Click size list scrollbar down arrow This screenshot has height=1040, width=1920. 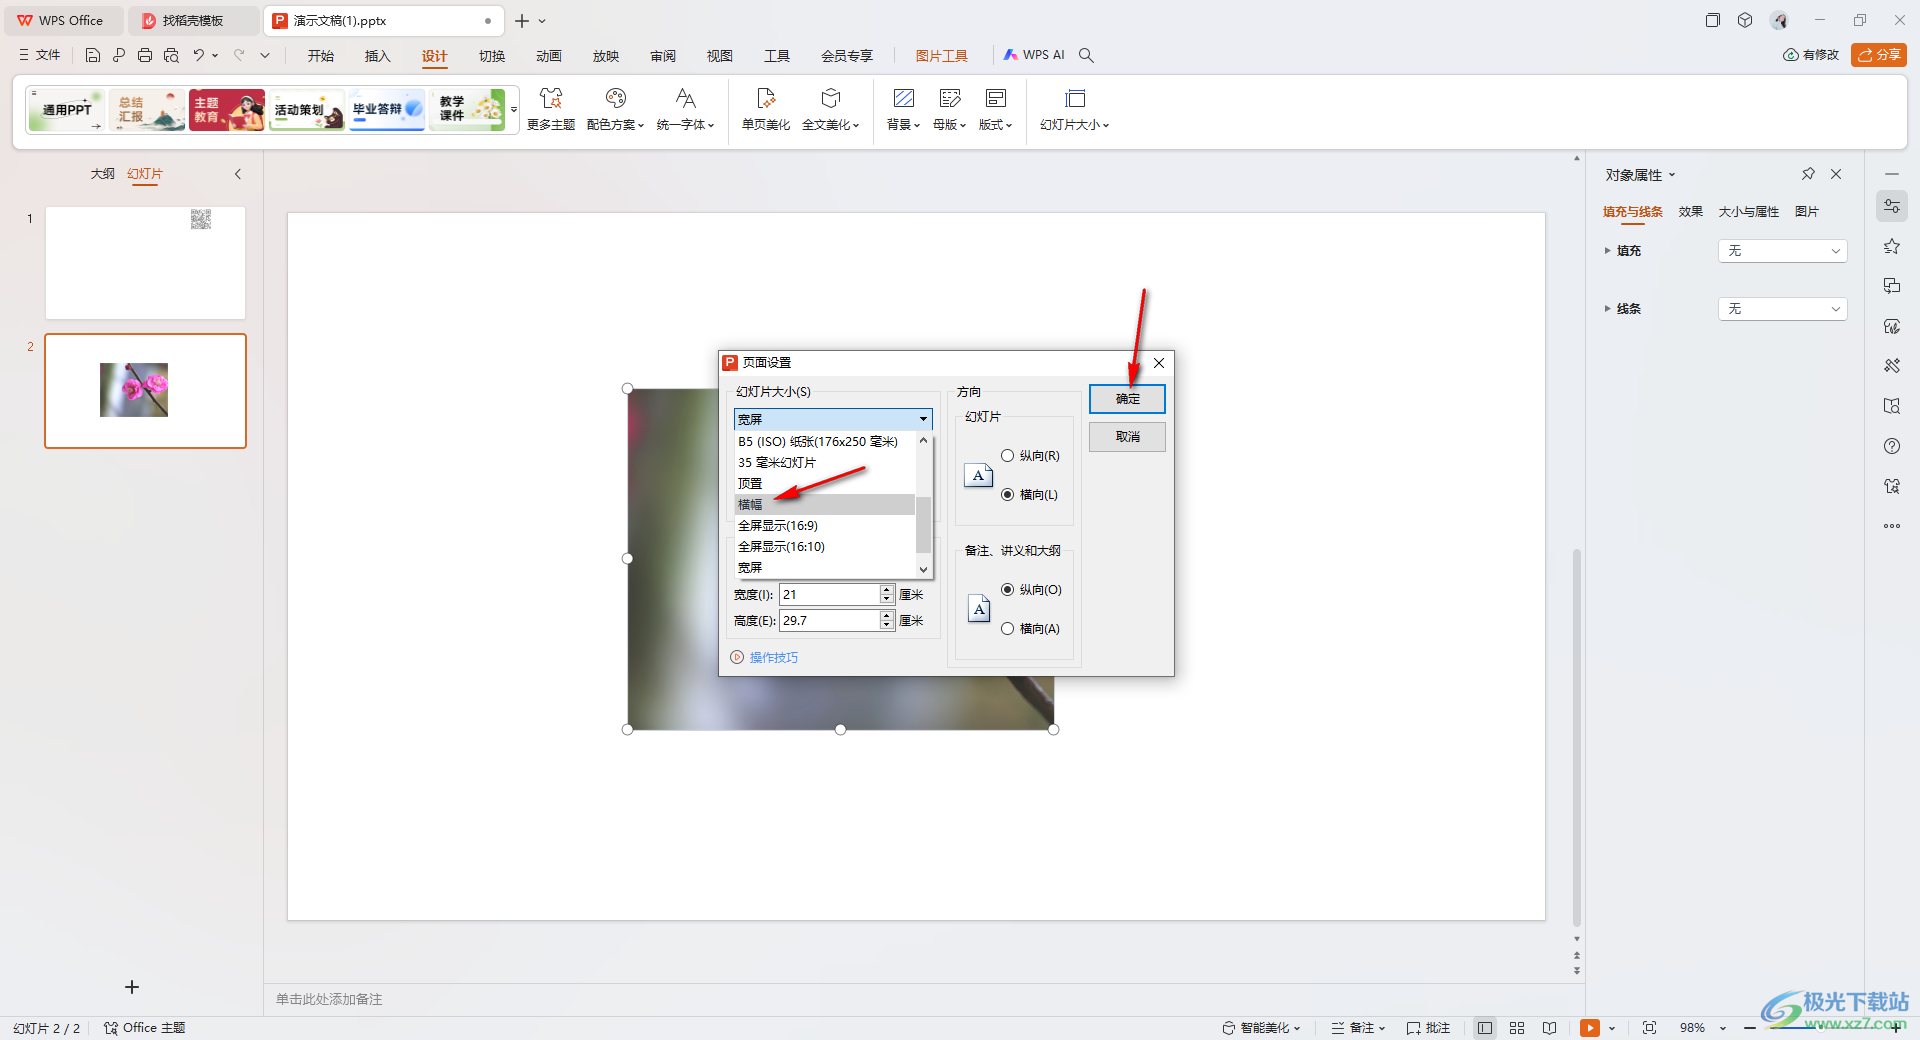(923, 570)
